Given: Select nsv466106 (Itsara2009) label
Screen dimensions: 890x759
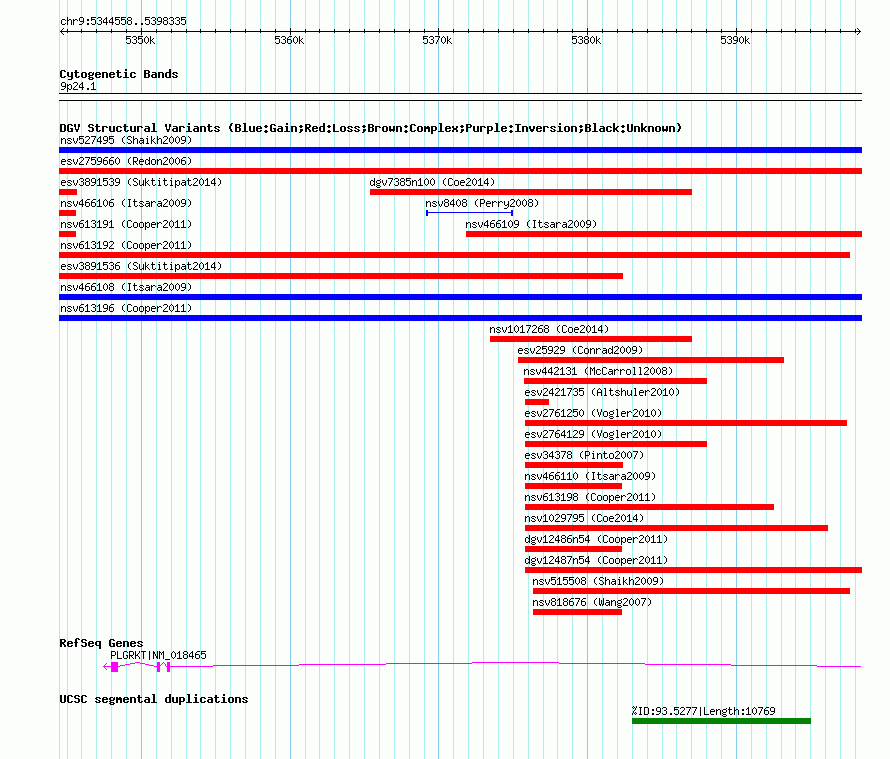Looking at the screenshot, I should click(126, 203).
